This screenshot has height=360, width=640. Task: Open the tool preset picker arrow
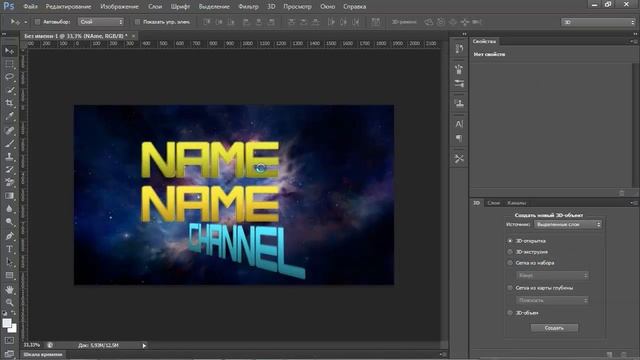tap(25, 22)
